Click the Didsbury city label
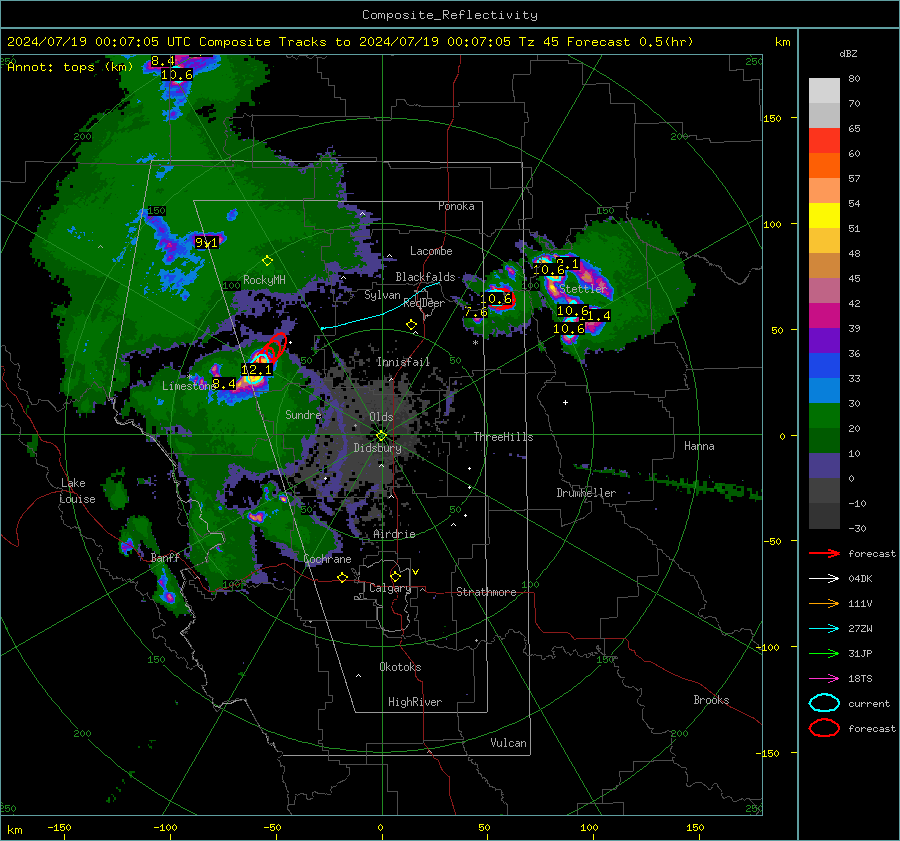Viewport: 900px width, 841px height. (x=377, y=448)
